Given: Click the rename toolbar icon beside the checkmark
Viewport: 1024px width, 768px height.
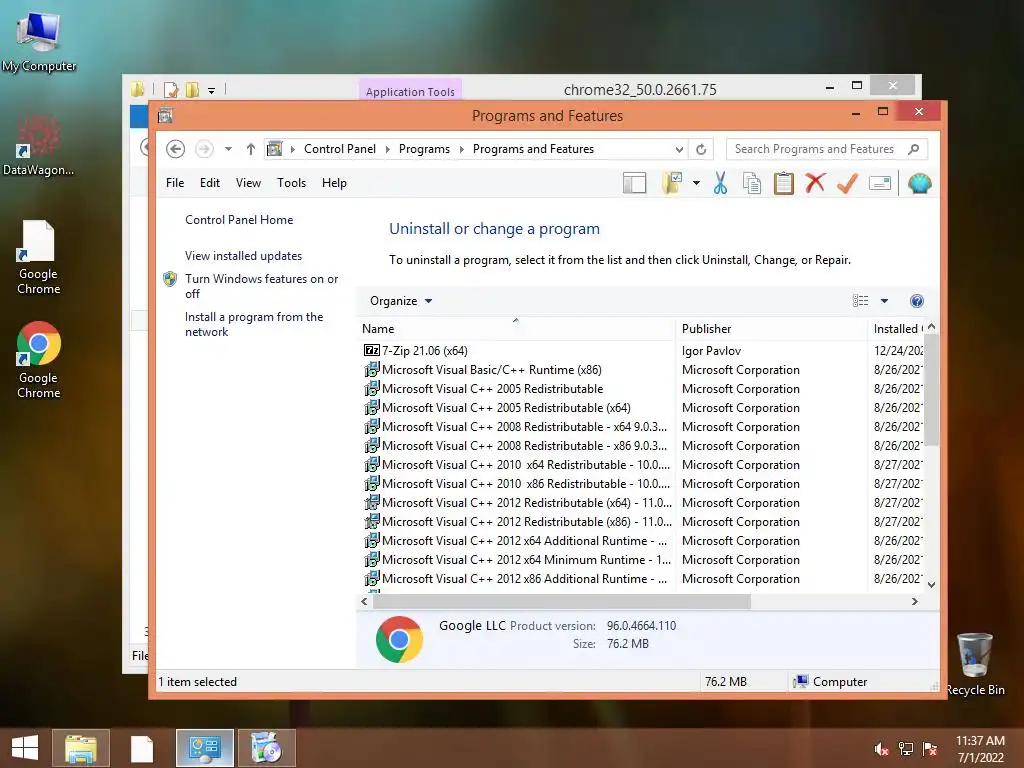Looking at the screenshot, I should tap(880, 184).
